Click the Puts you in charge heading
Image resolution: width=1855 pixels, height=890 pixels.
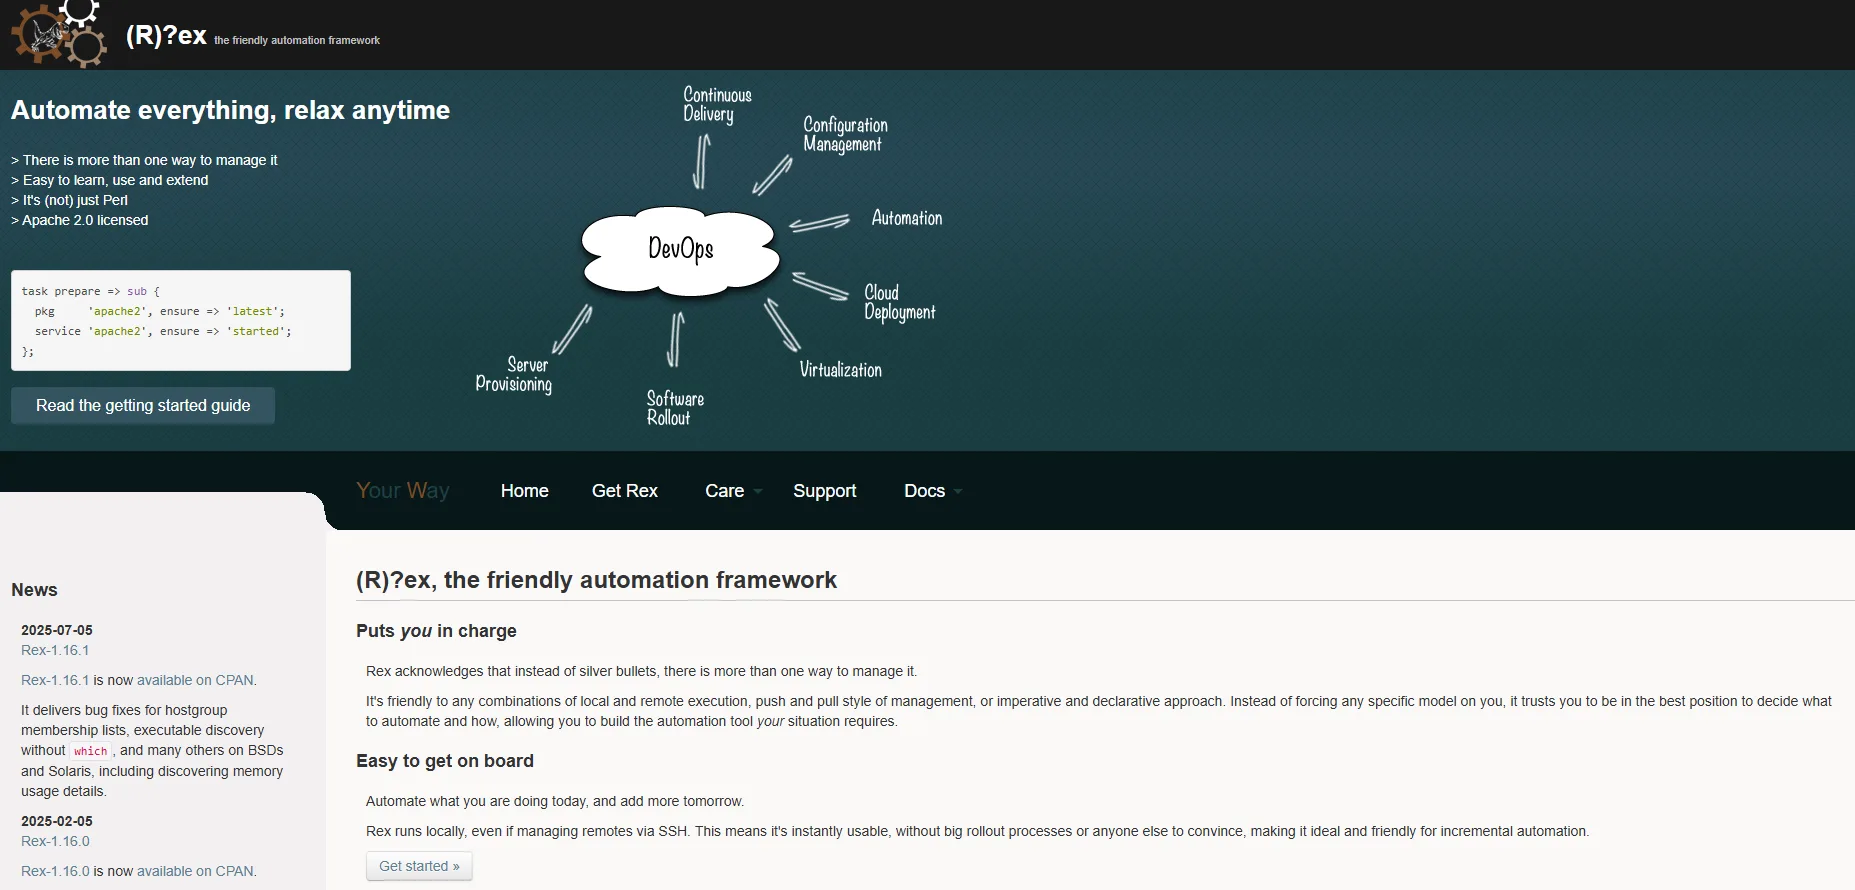[436, 631]
